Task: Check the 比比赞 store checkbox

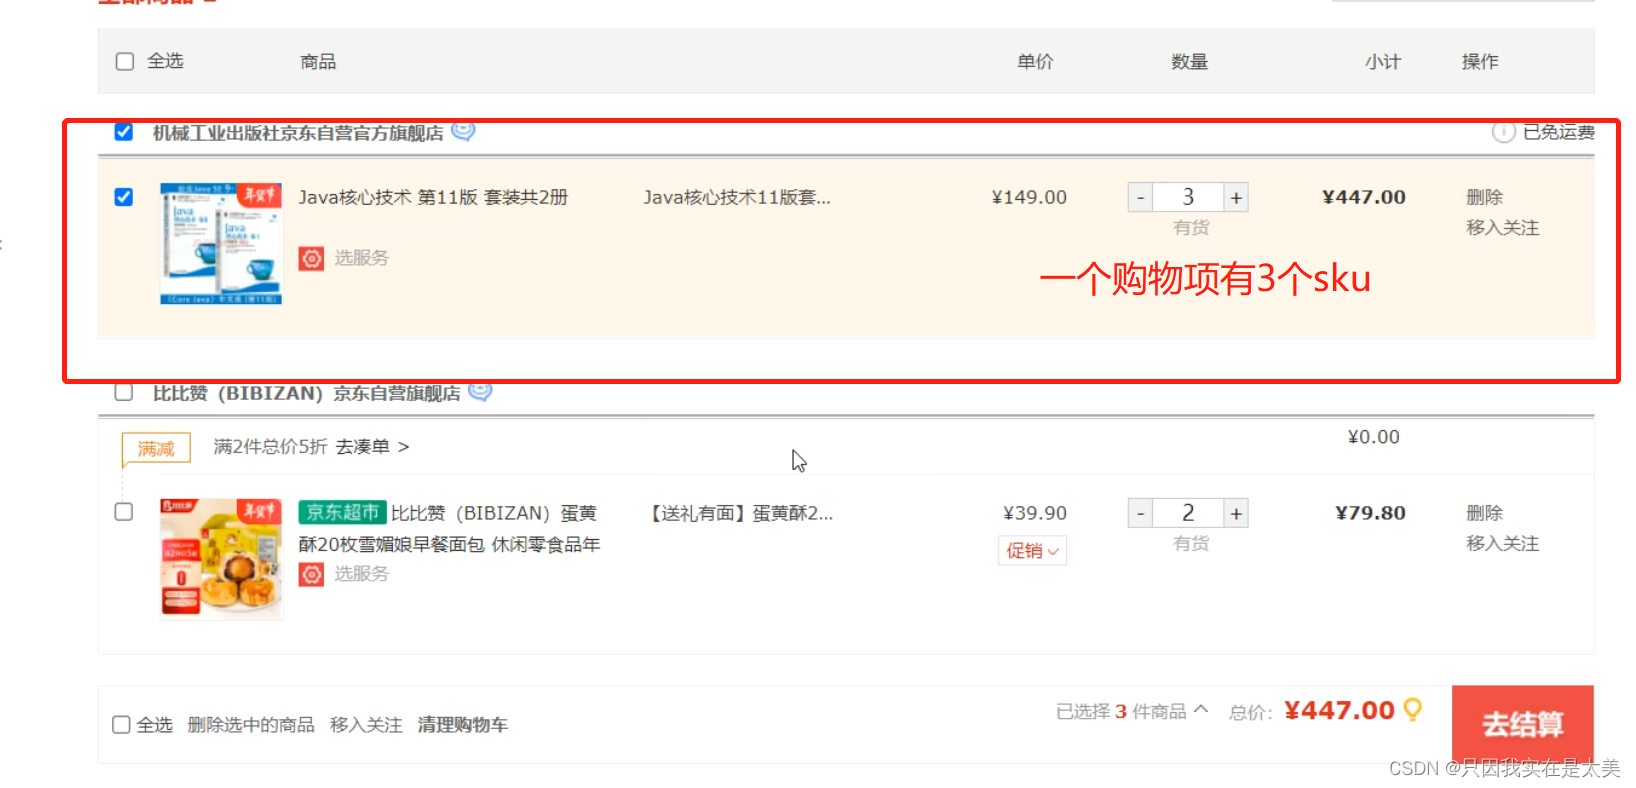Action: pyautogui.click(x=124, y=392)
